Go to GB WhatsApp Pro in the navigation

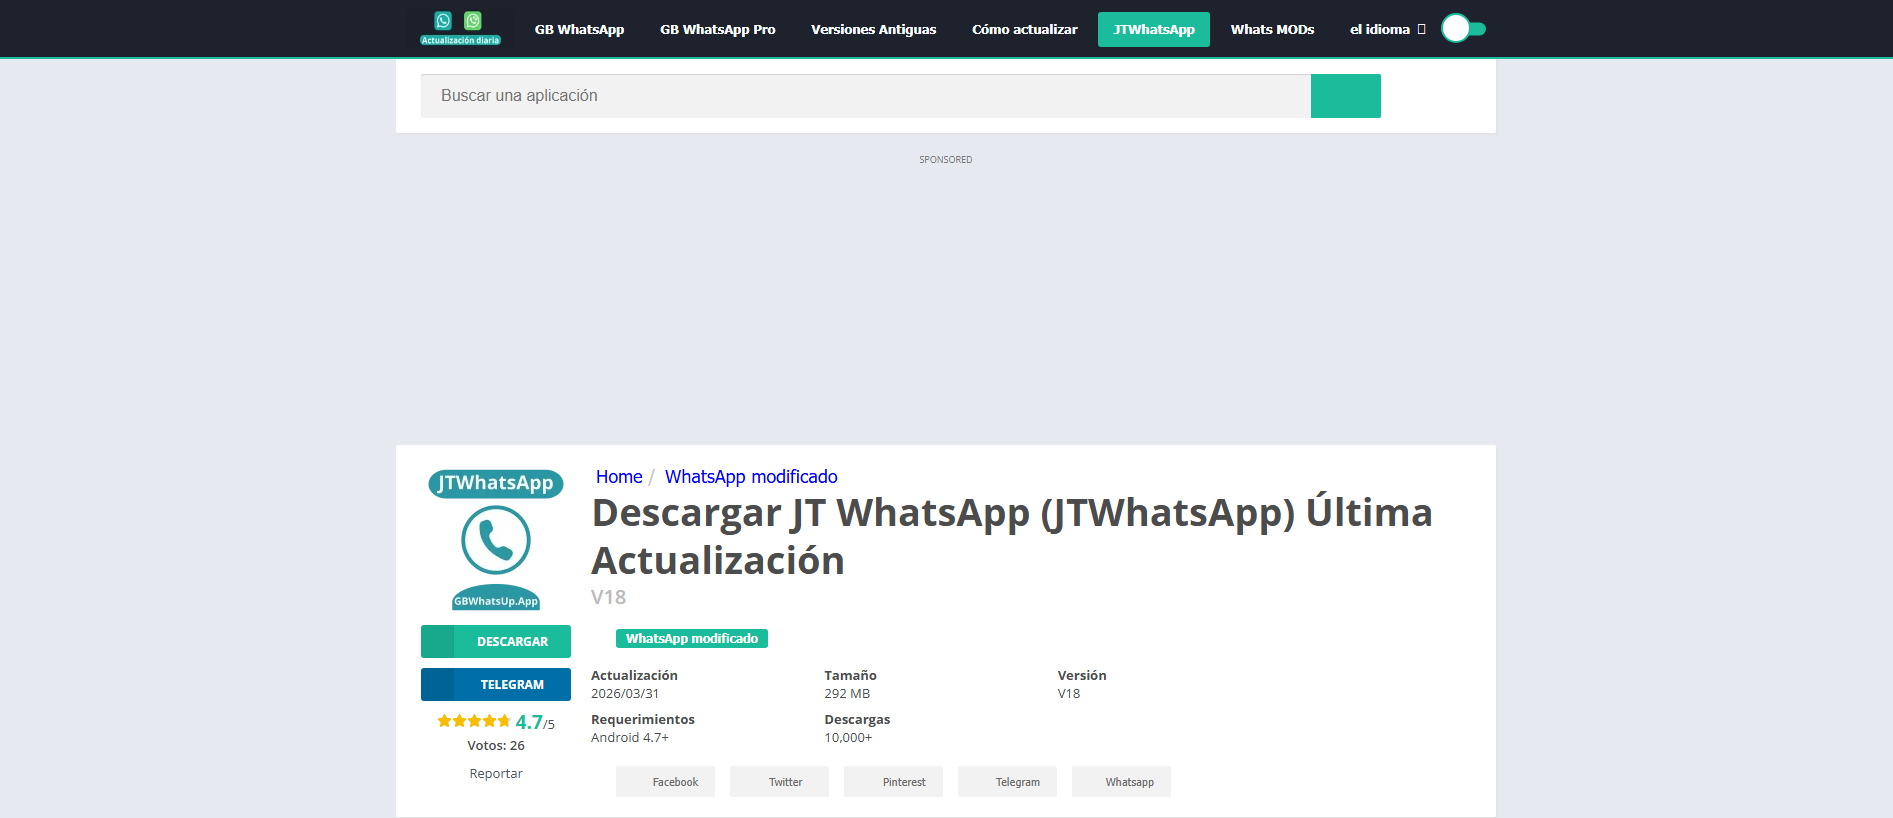point(717,29)
